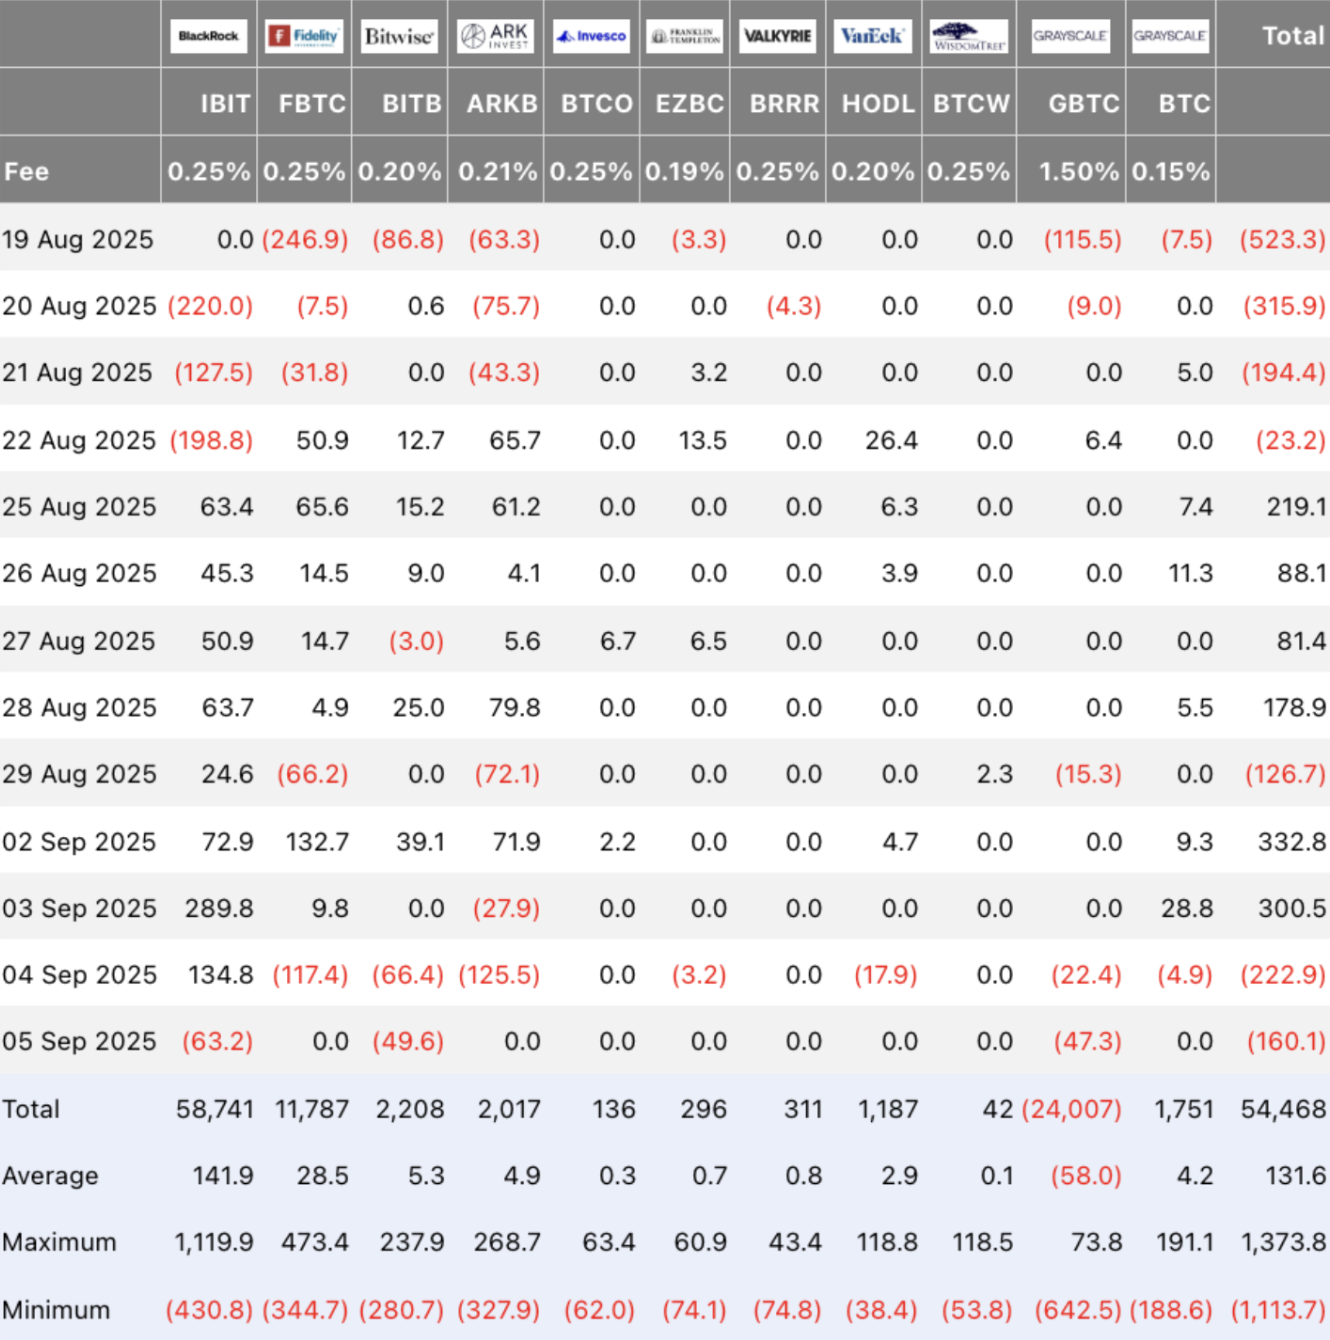Image resolution: width=1330 pixels, height=1340 pixels.
Task: Select the IBIT column header
Action: coord(225,103)
